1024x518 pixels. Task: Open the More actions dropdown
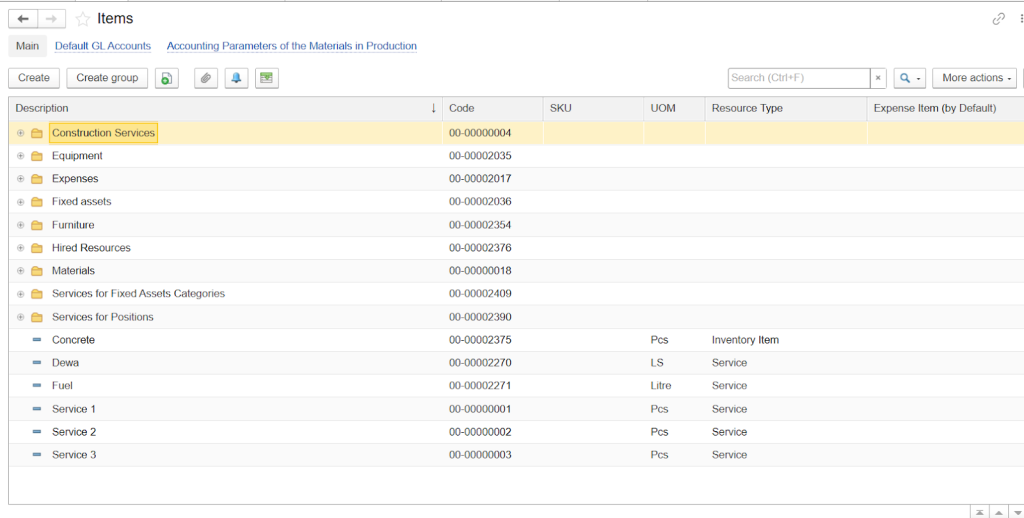click(974, 78)
